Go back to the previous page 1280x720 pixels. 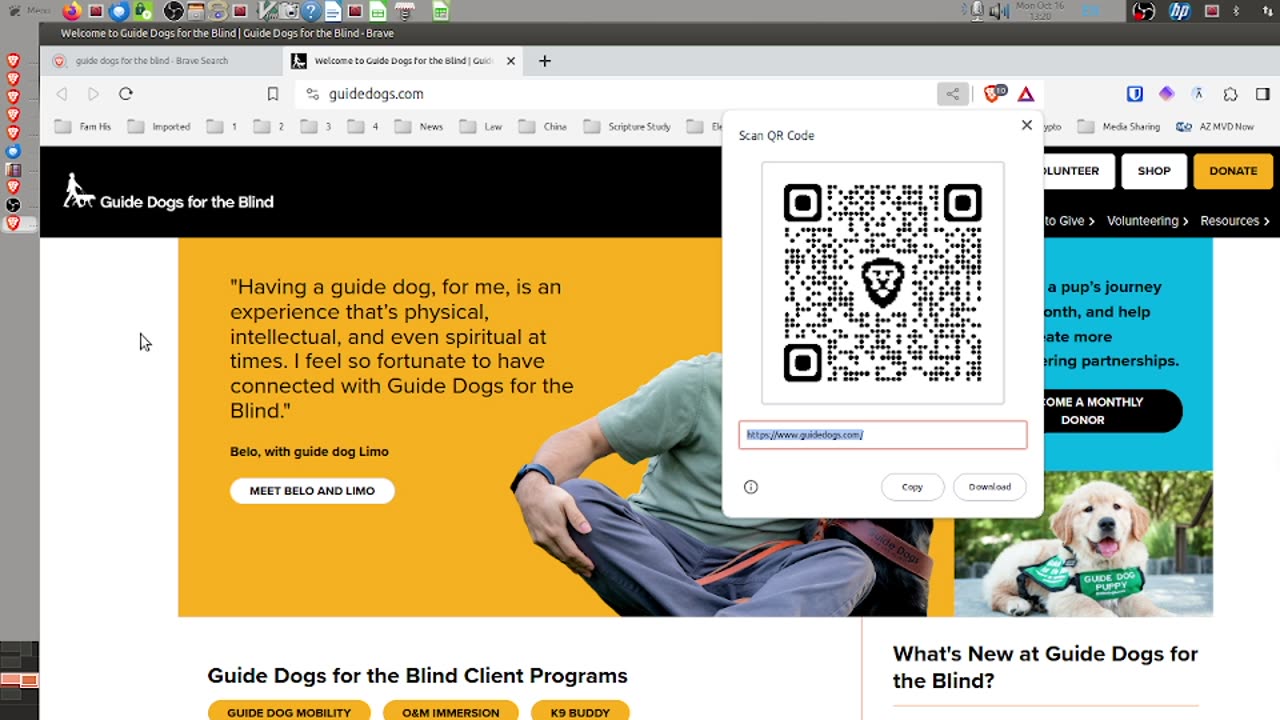tap(62, 94)
